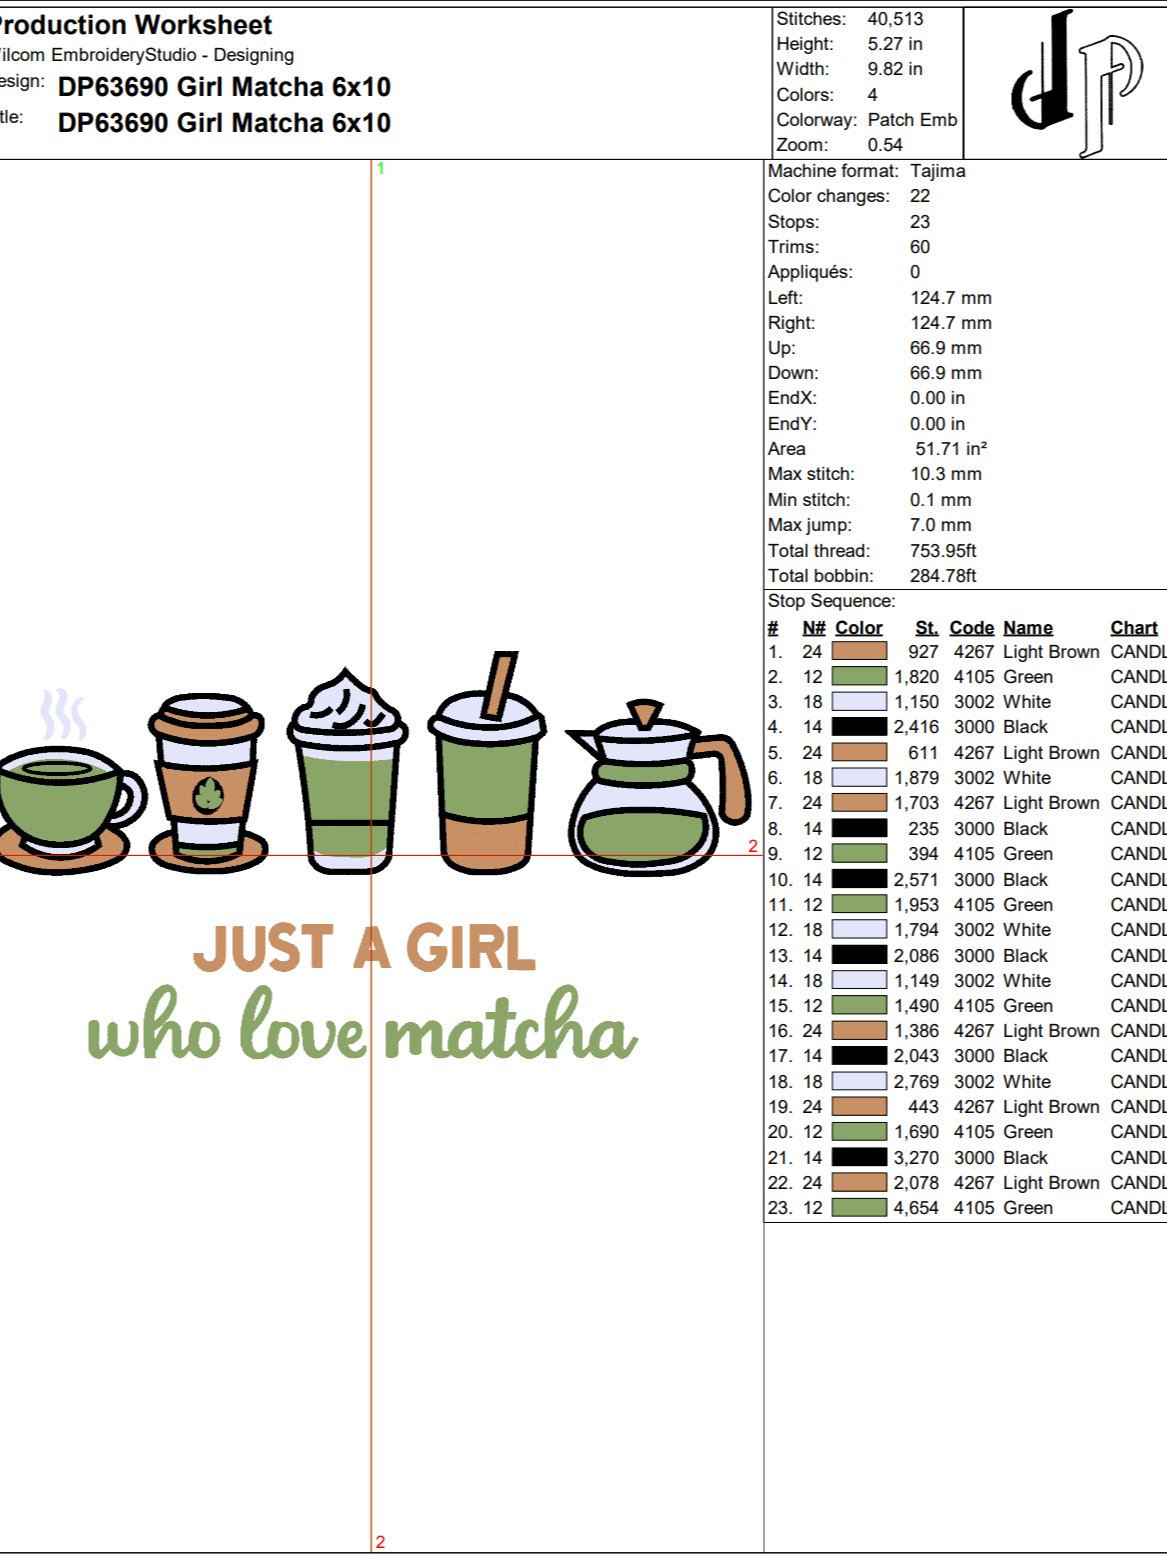Click the machine format value 'Tajima'
The height and width of the screenshot is (1556, 1167).
coord(938,171)
